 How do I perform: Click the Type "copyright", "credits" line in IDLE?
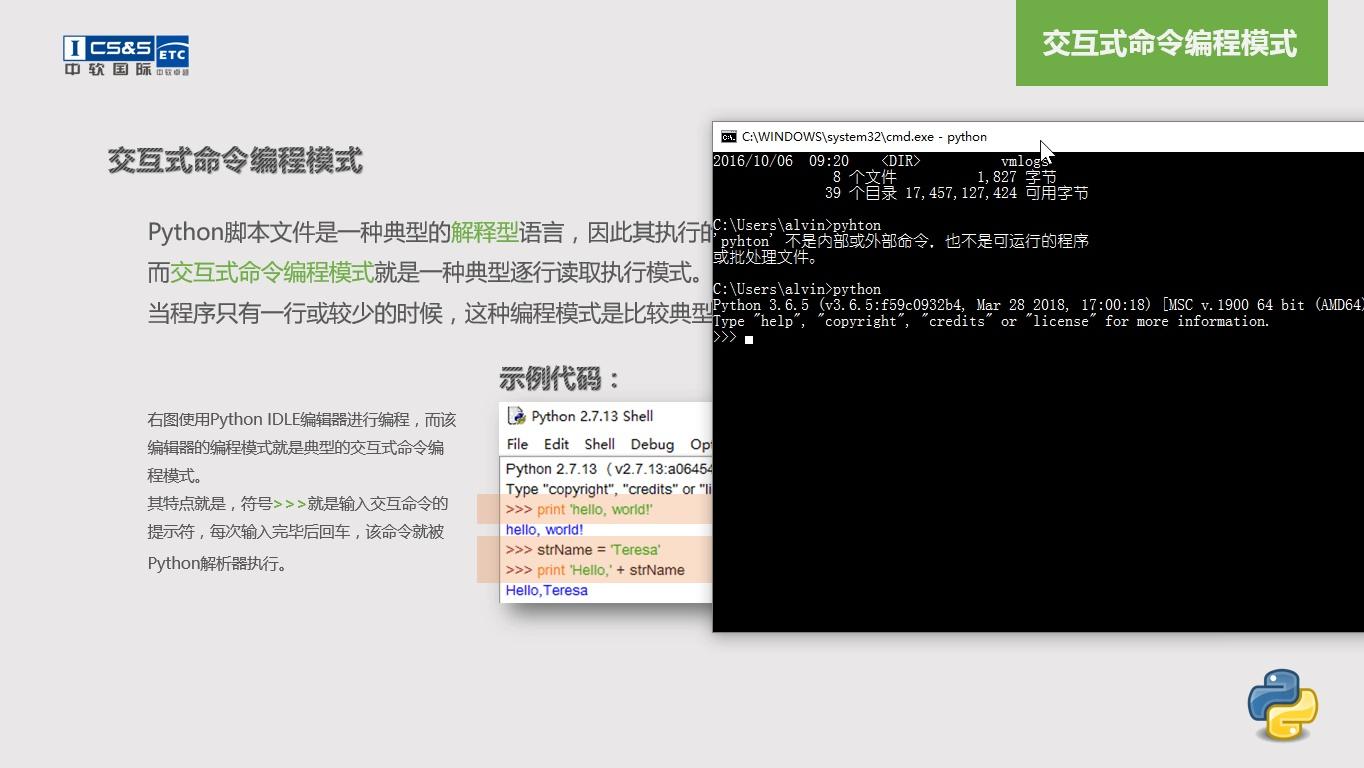tap(609, 489)
